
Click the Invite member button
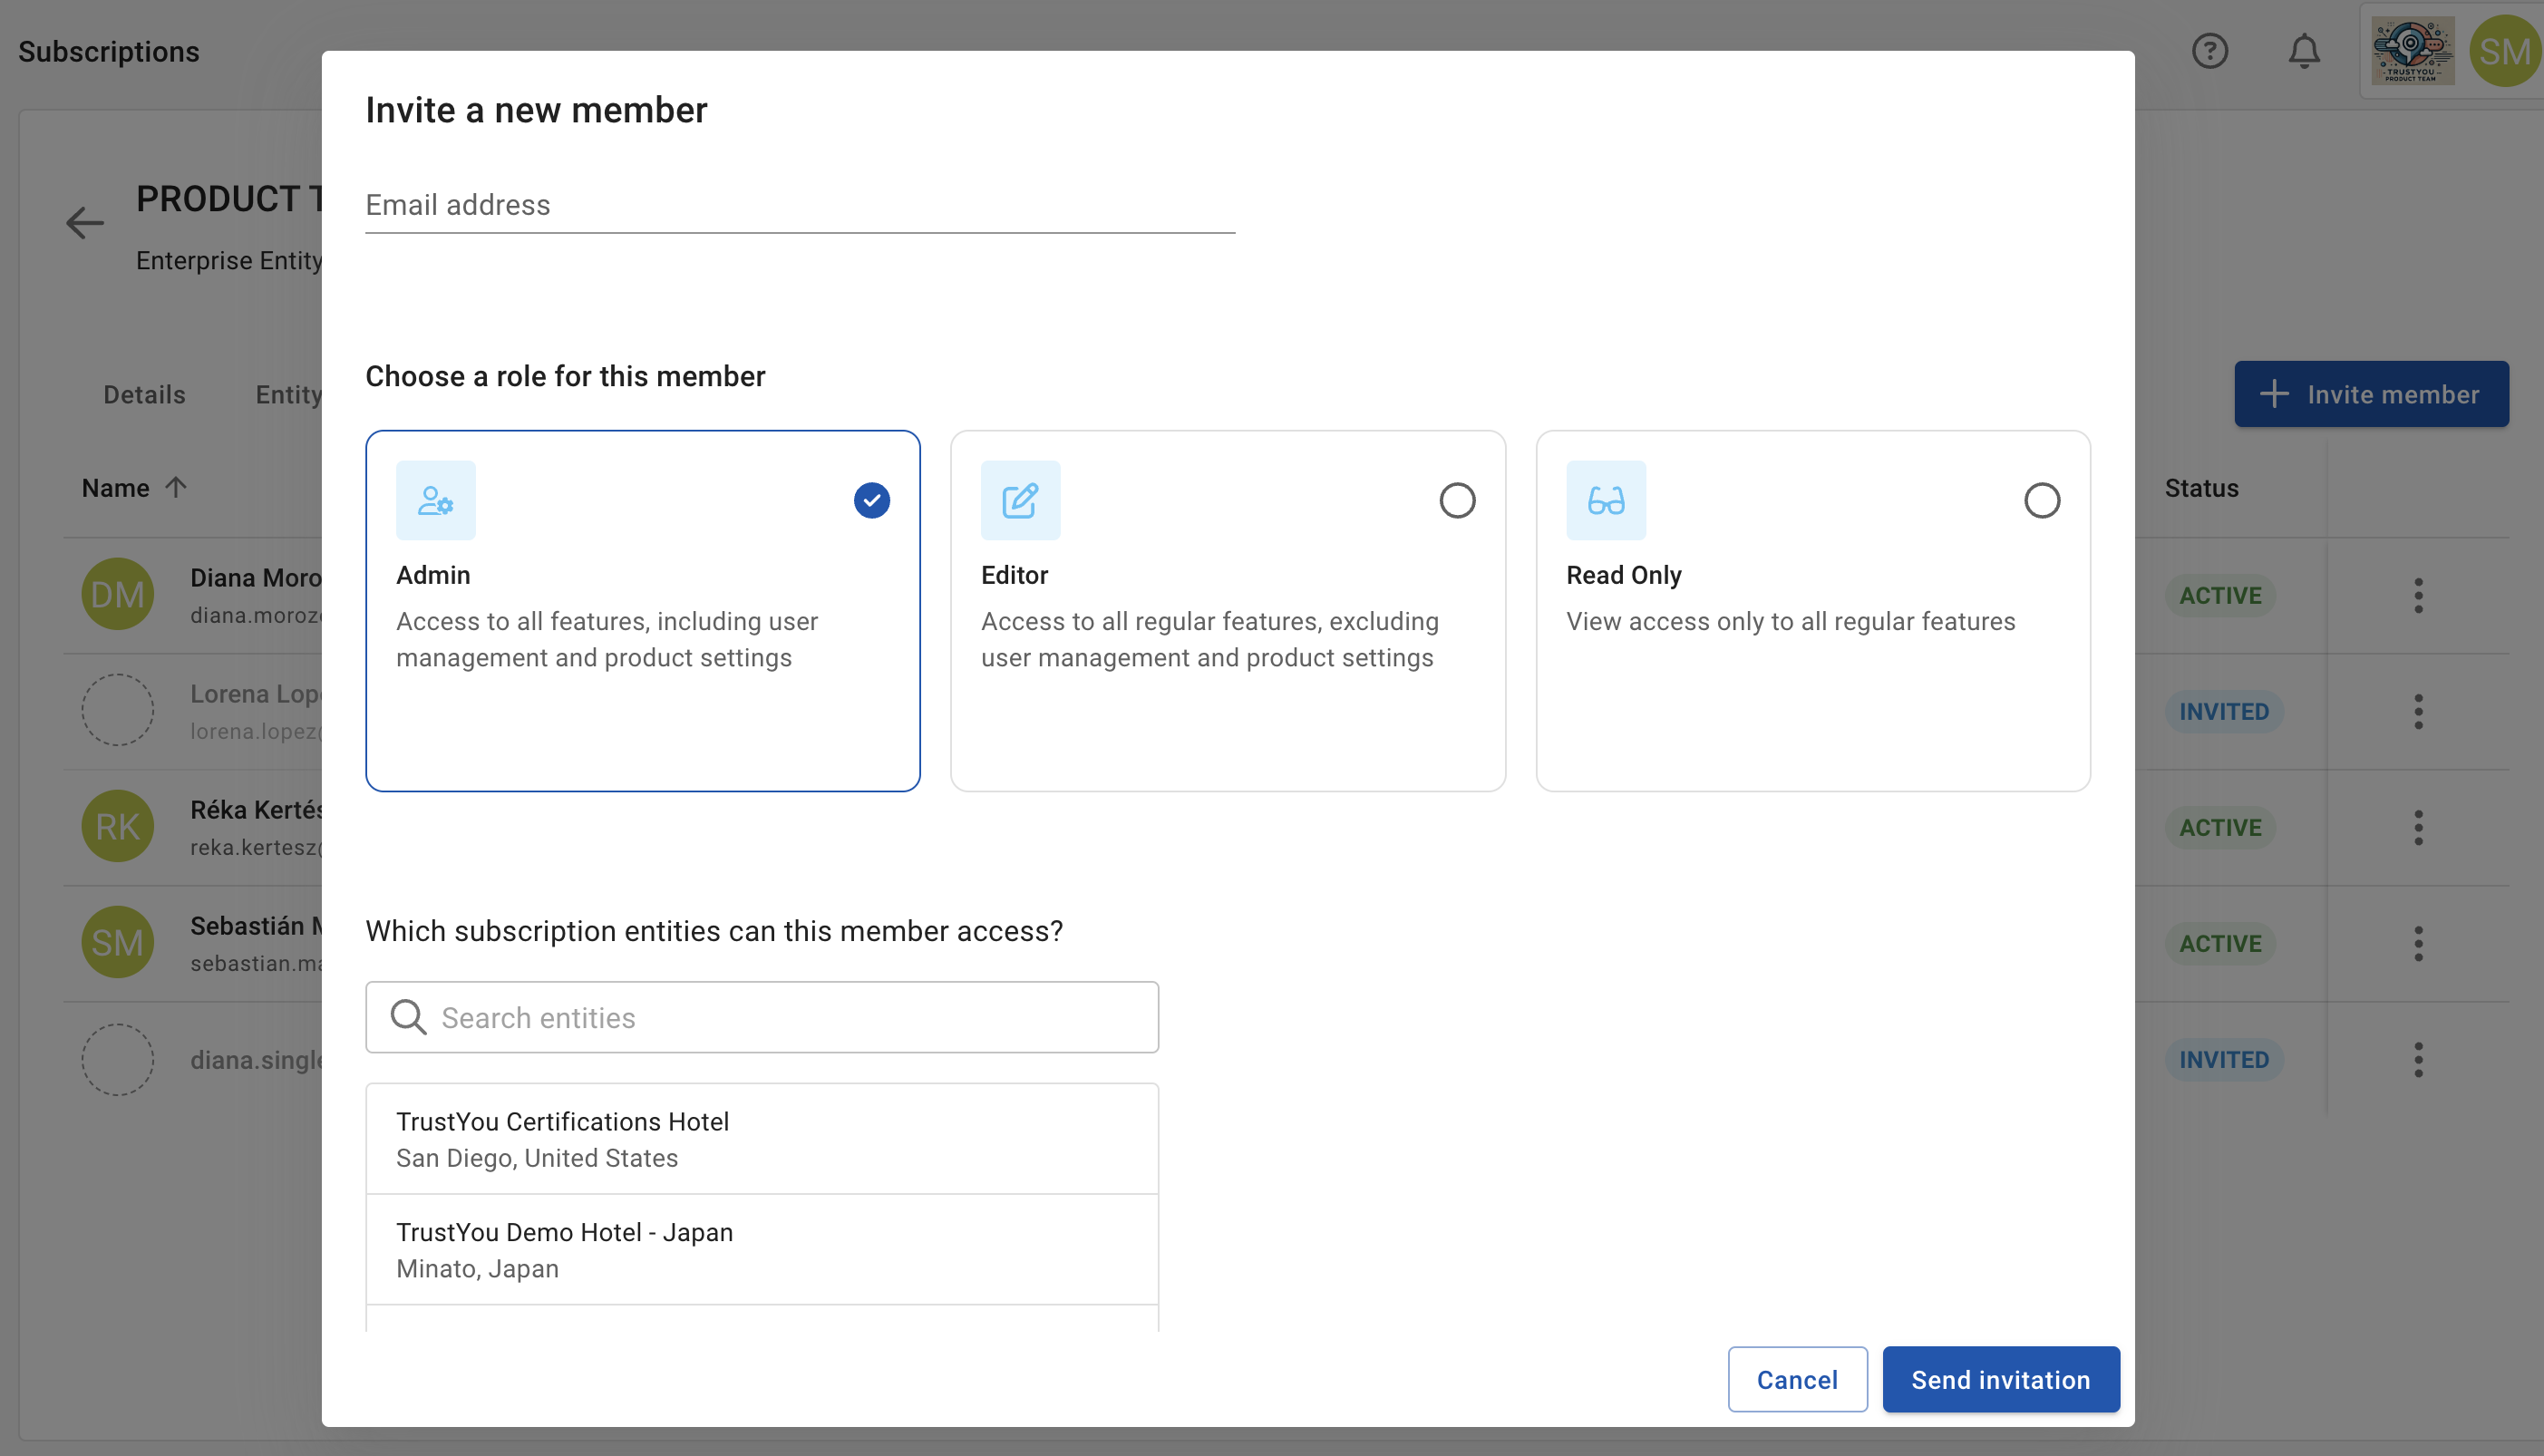click(x=2371, y=394)
